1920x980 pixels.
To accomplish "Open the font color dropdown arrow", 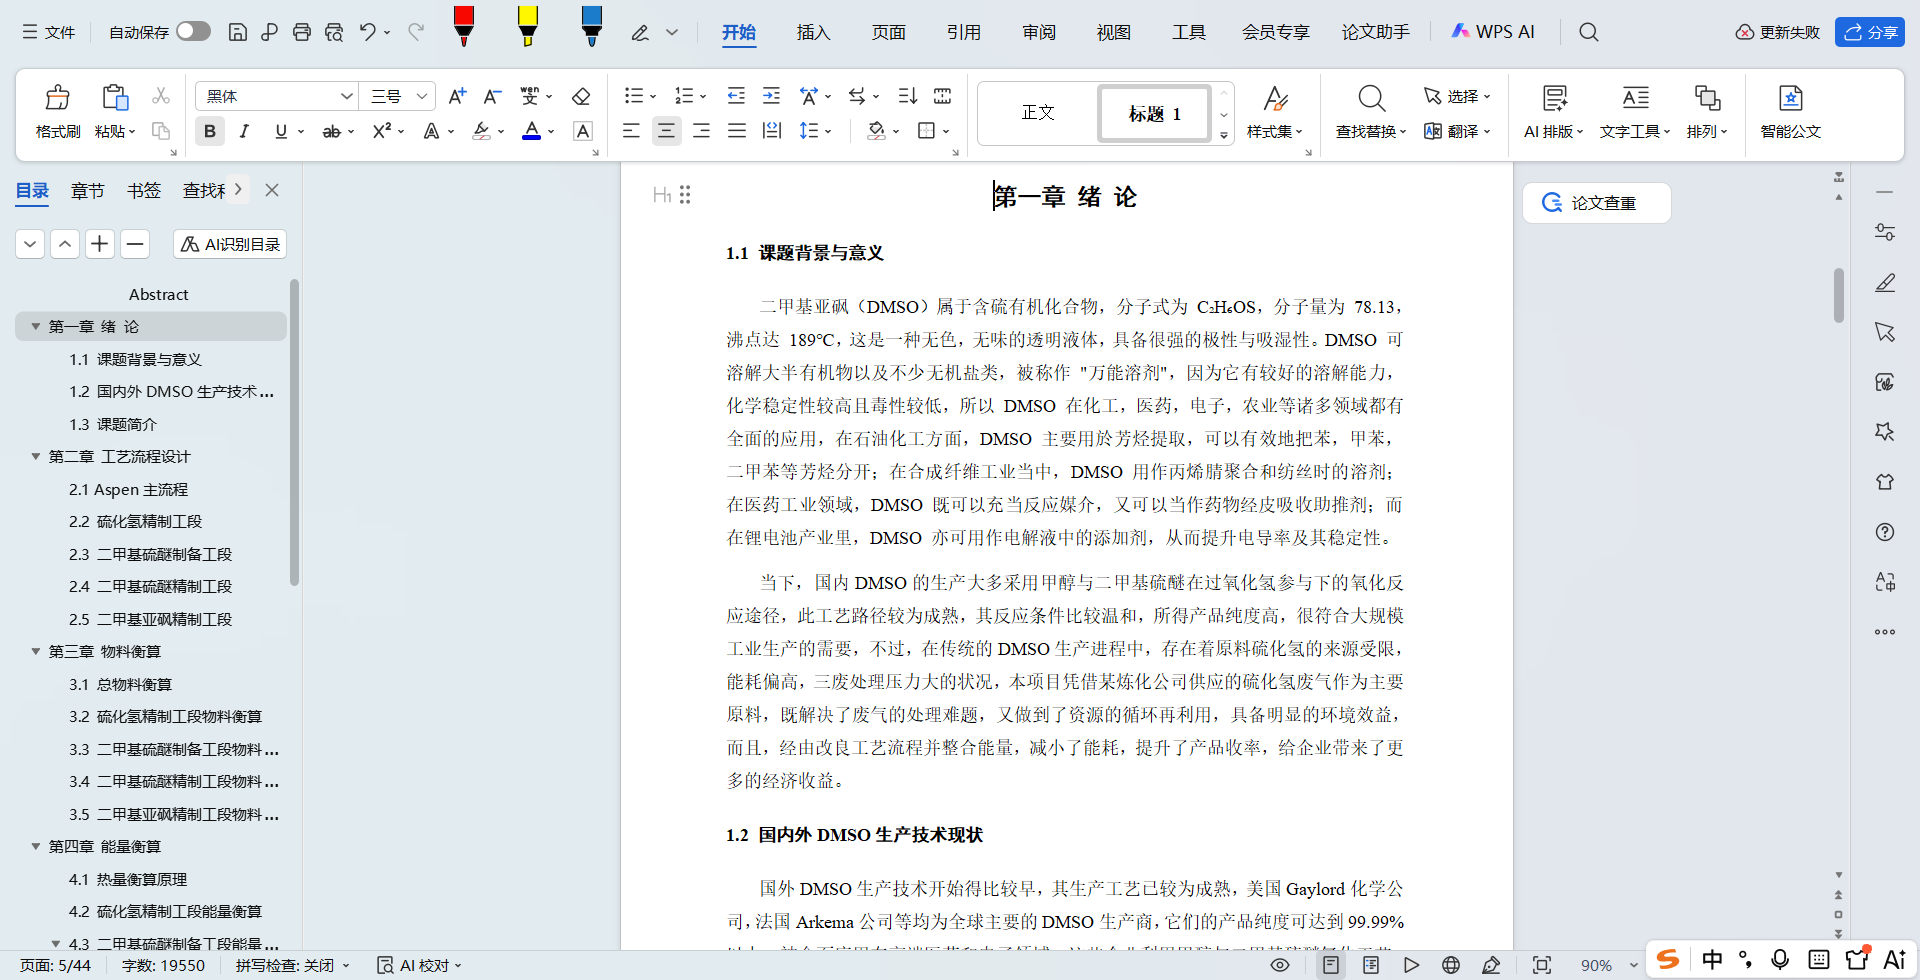I will point(551,132).
